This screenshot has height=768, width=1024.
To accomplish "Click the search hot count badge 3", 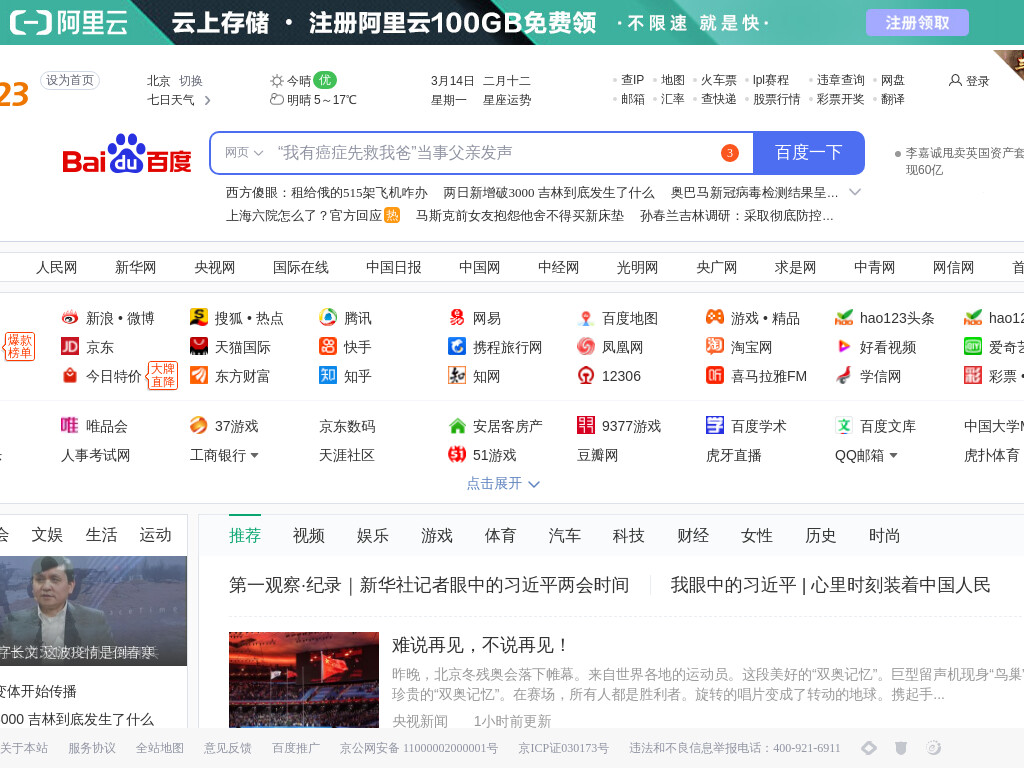I will click(729, 153).
